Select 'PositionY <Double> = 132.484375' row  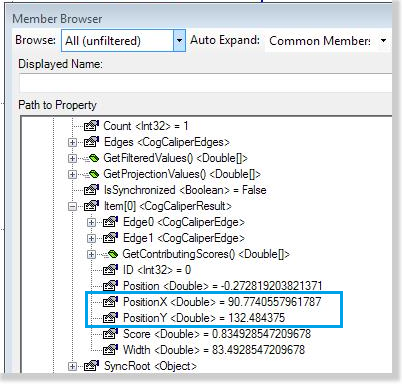[204, 318]
